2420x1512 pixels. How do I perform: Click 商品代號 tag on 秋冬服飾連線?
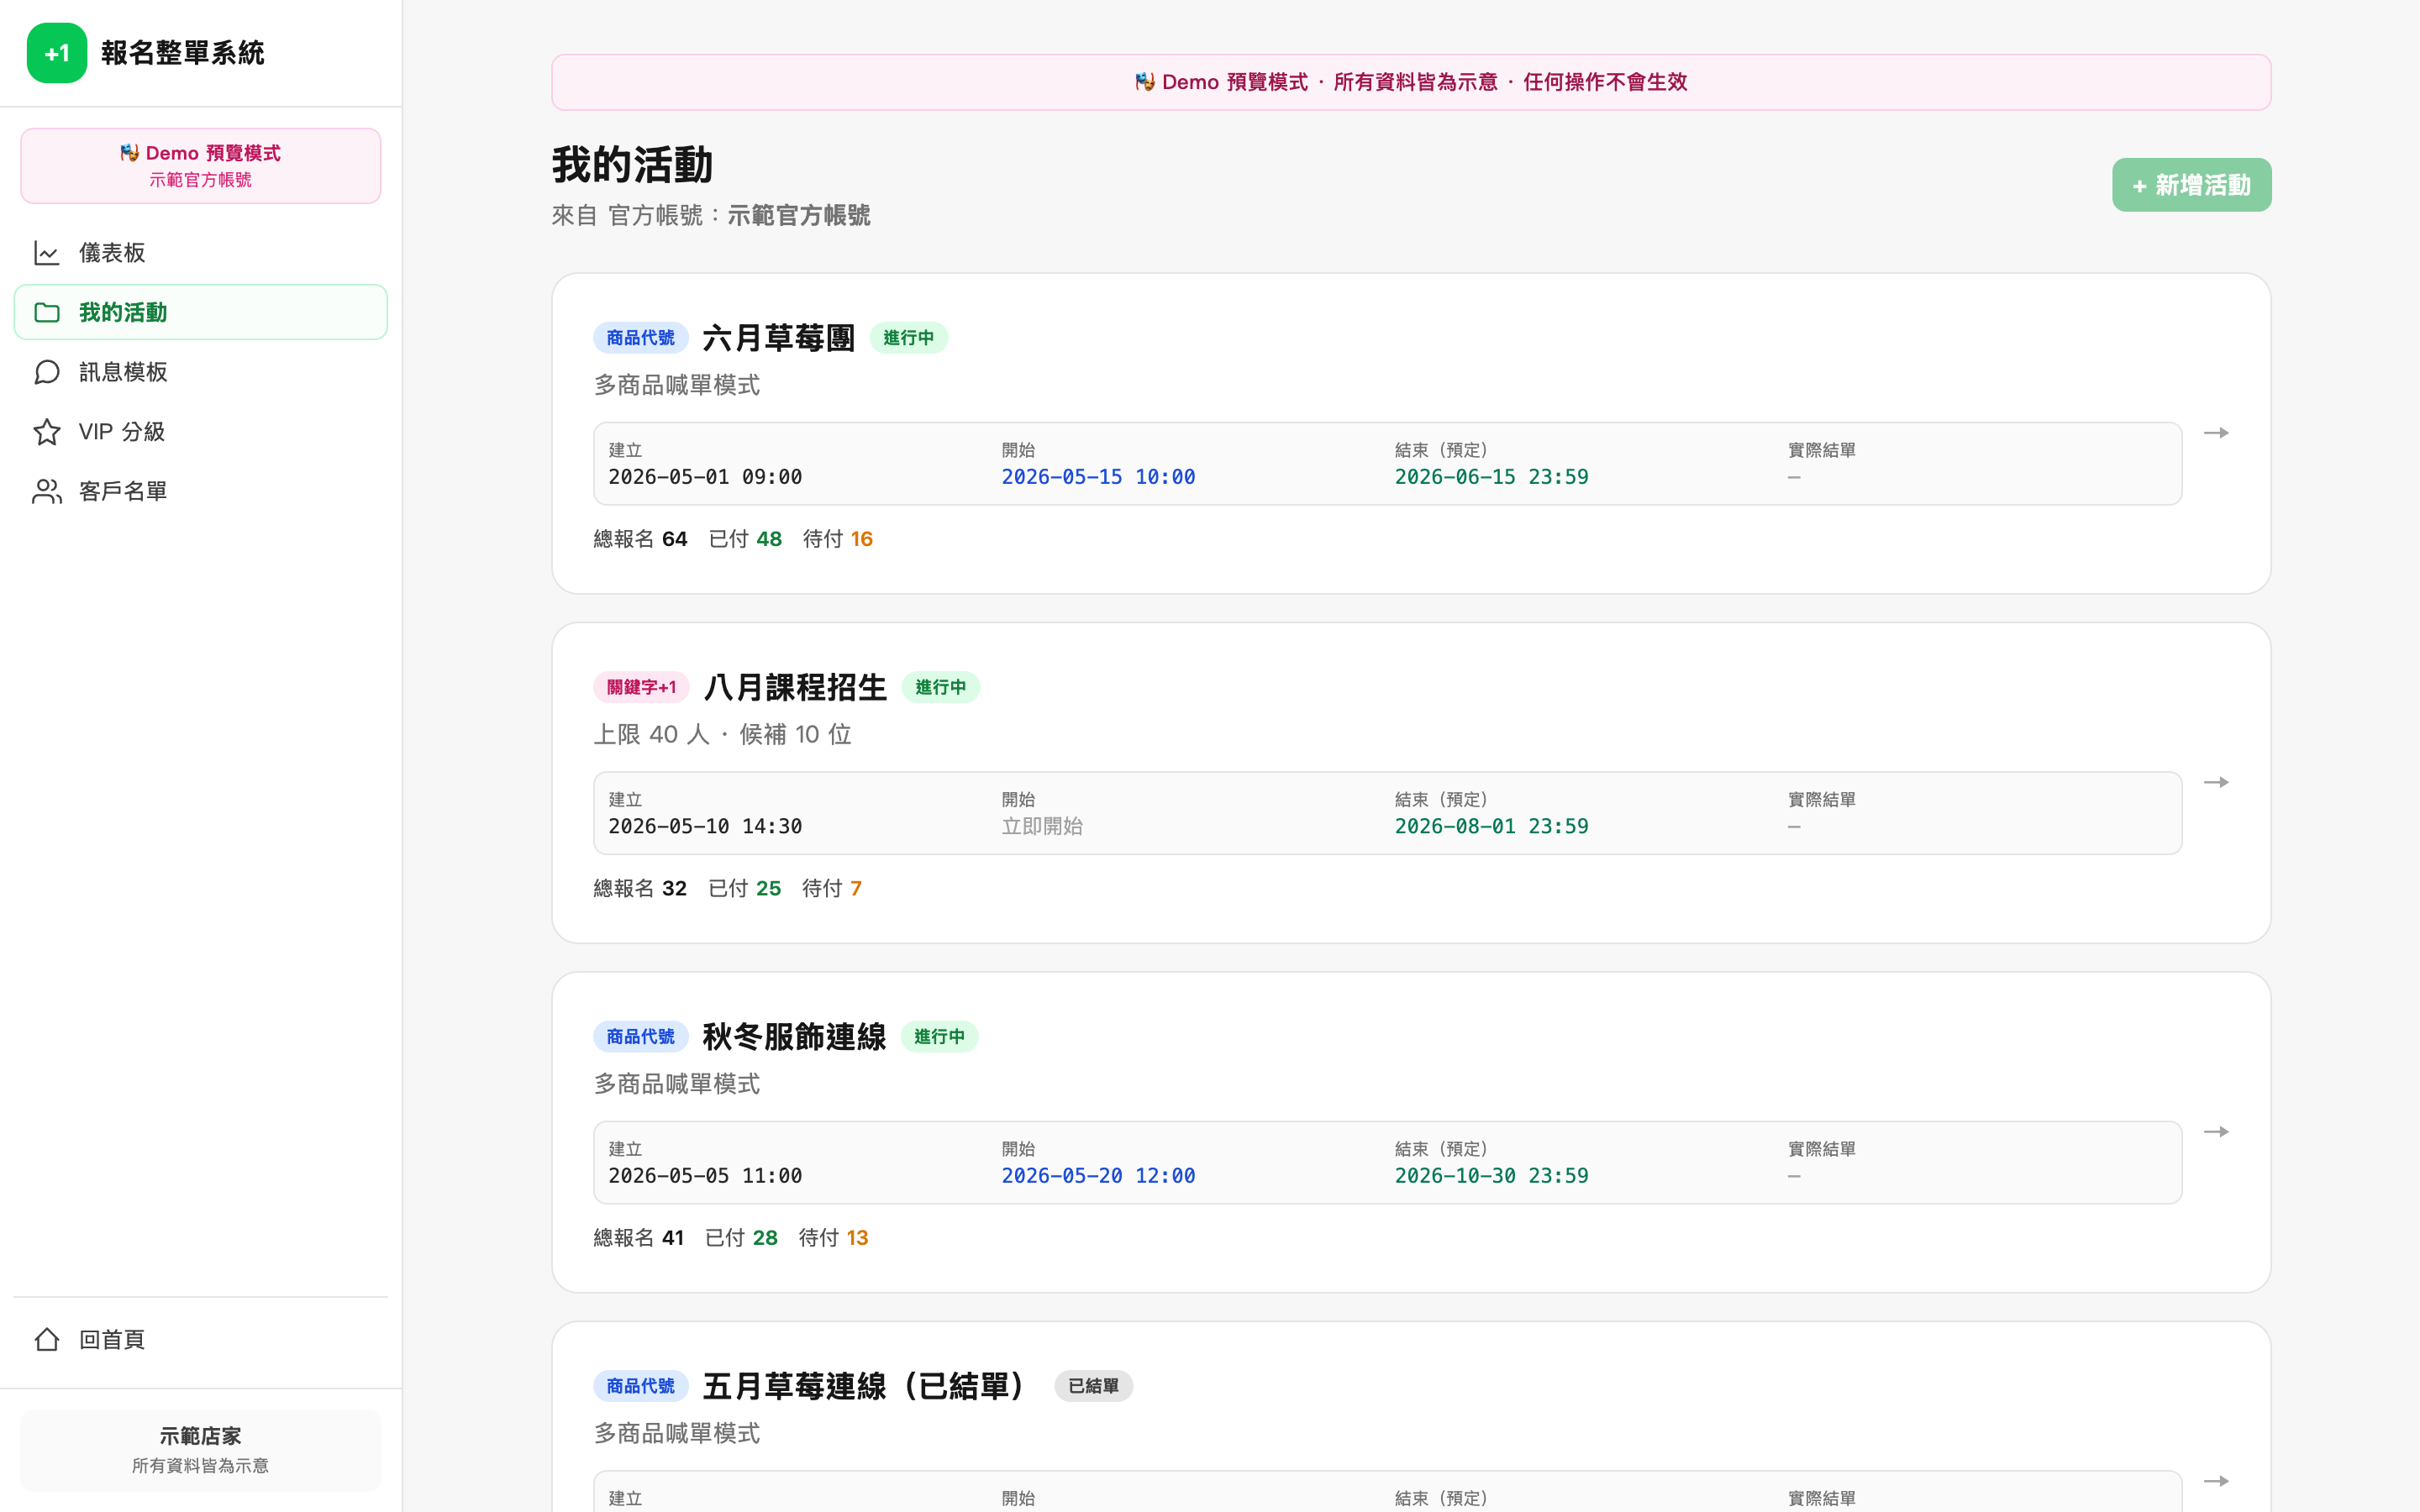(641, 1037)
